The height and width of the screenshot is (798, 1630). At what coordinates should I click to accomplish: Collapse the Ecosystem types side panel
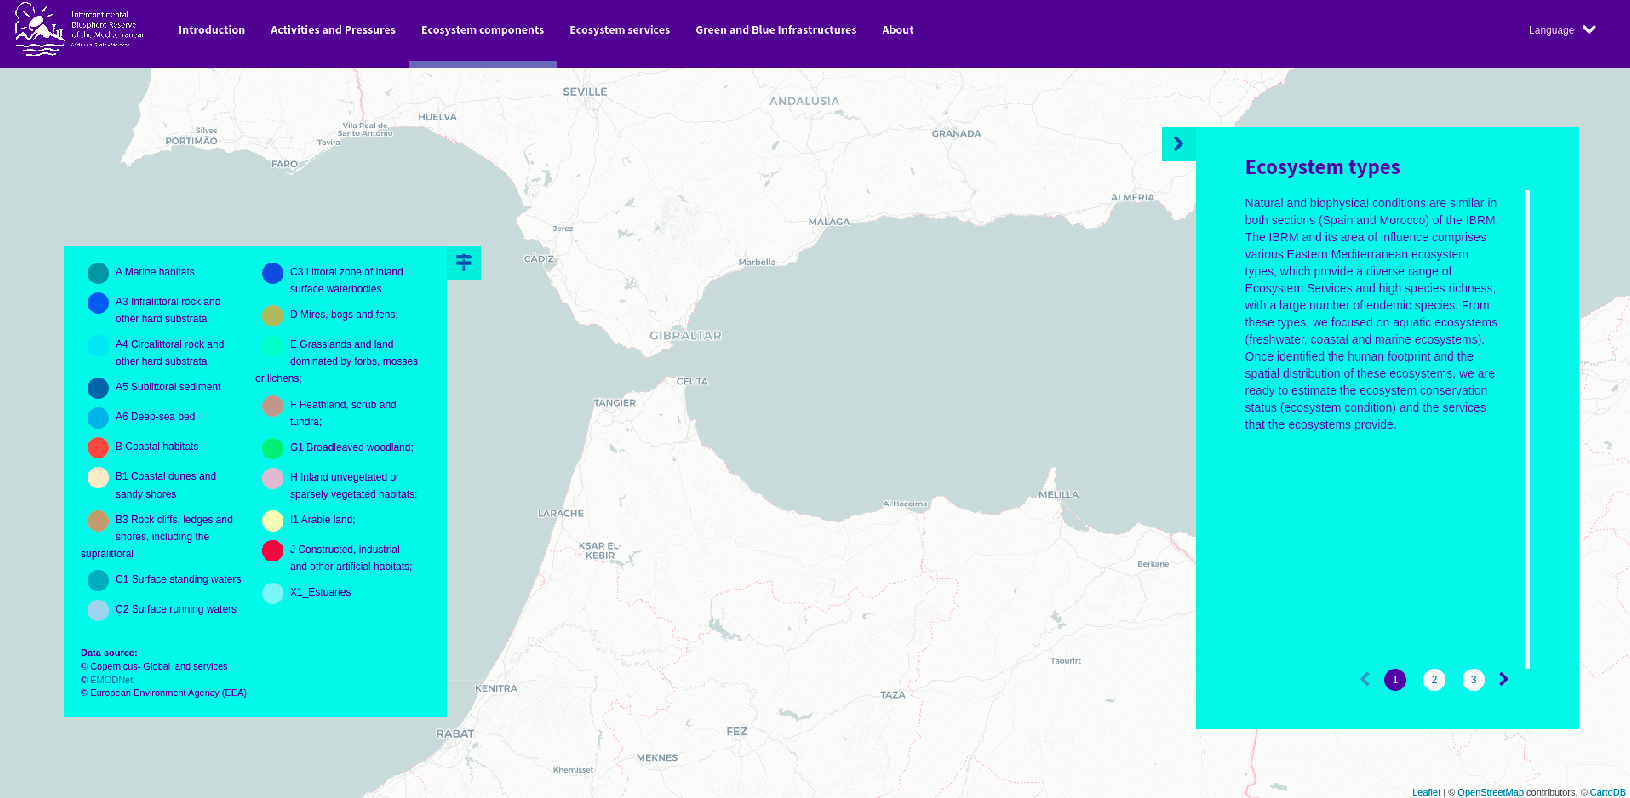click(x=1178, y=144)
